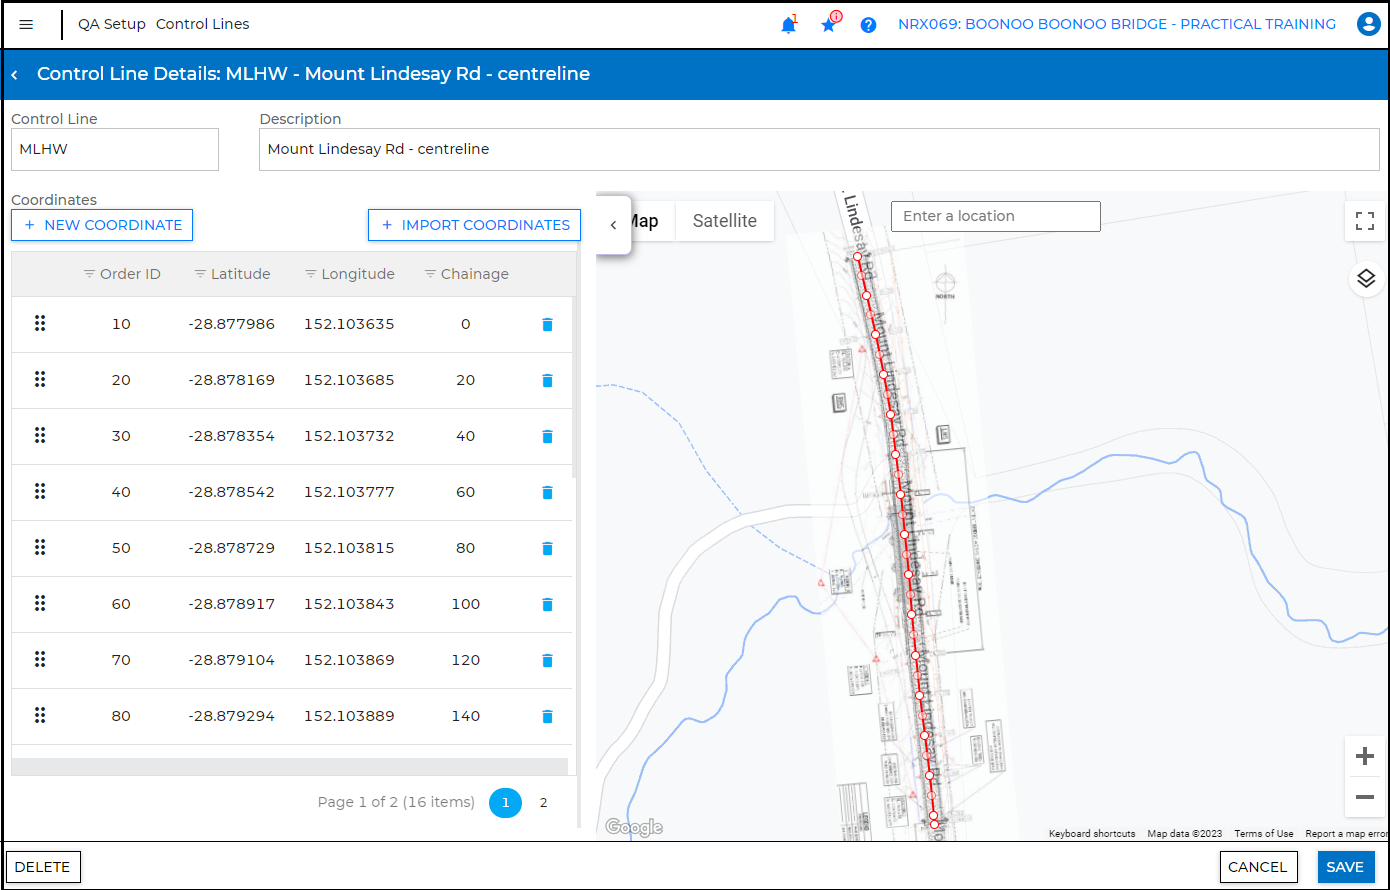Zoom in on the map
The height and width of the screenshot is (890, 1390).
(x=1364, y=756)
